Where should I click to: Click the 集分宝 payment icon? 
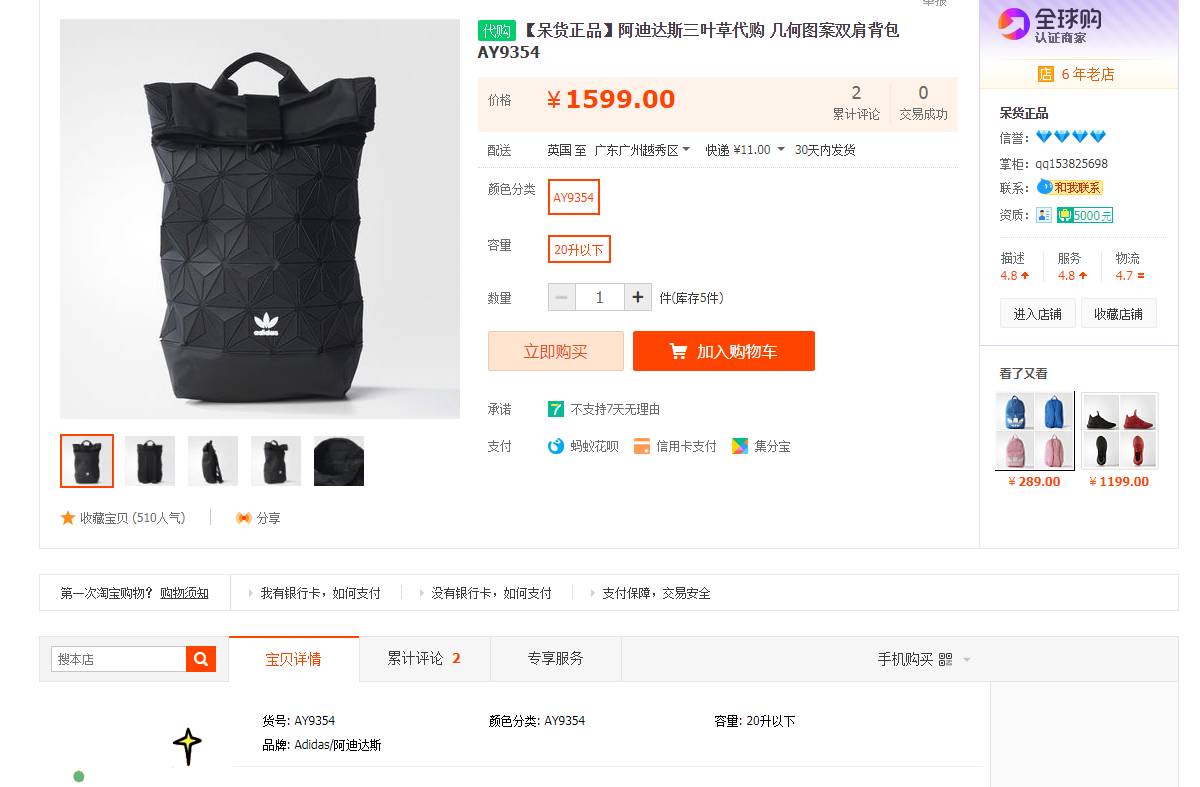coord(740,446)
